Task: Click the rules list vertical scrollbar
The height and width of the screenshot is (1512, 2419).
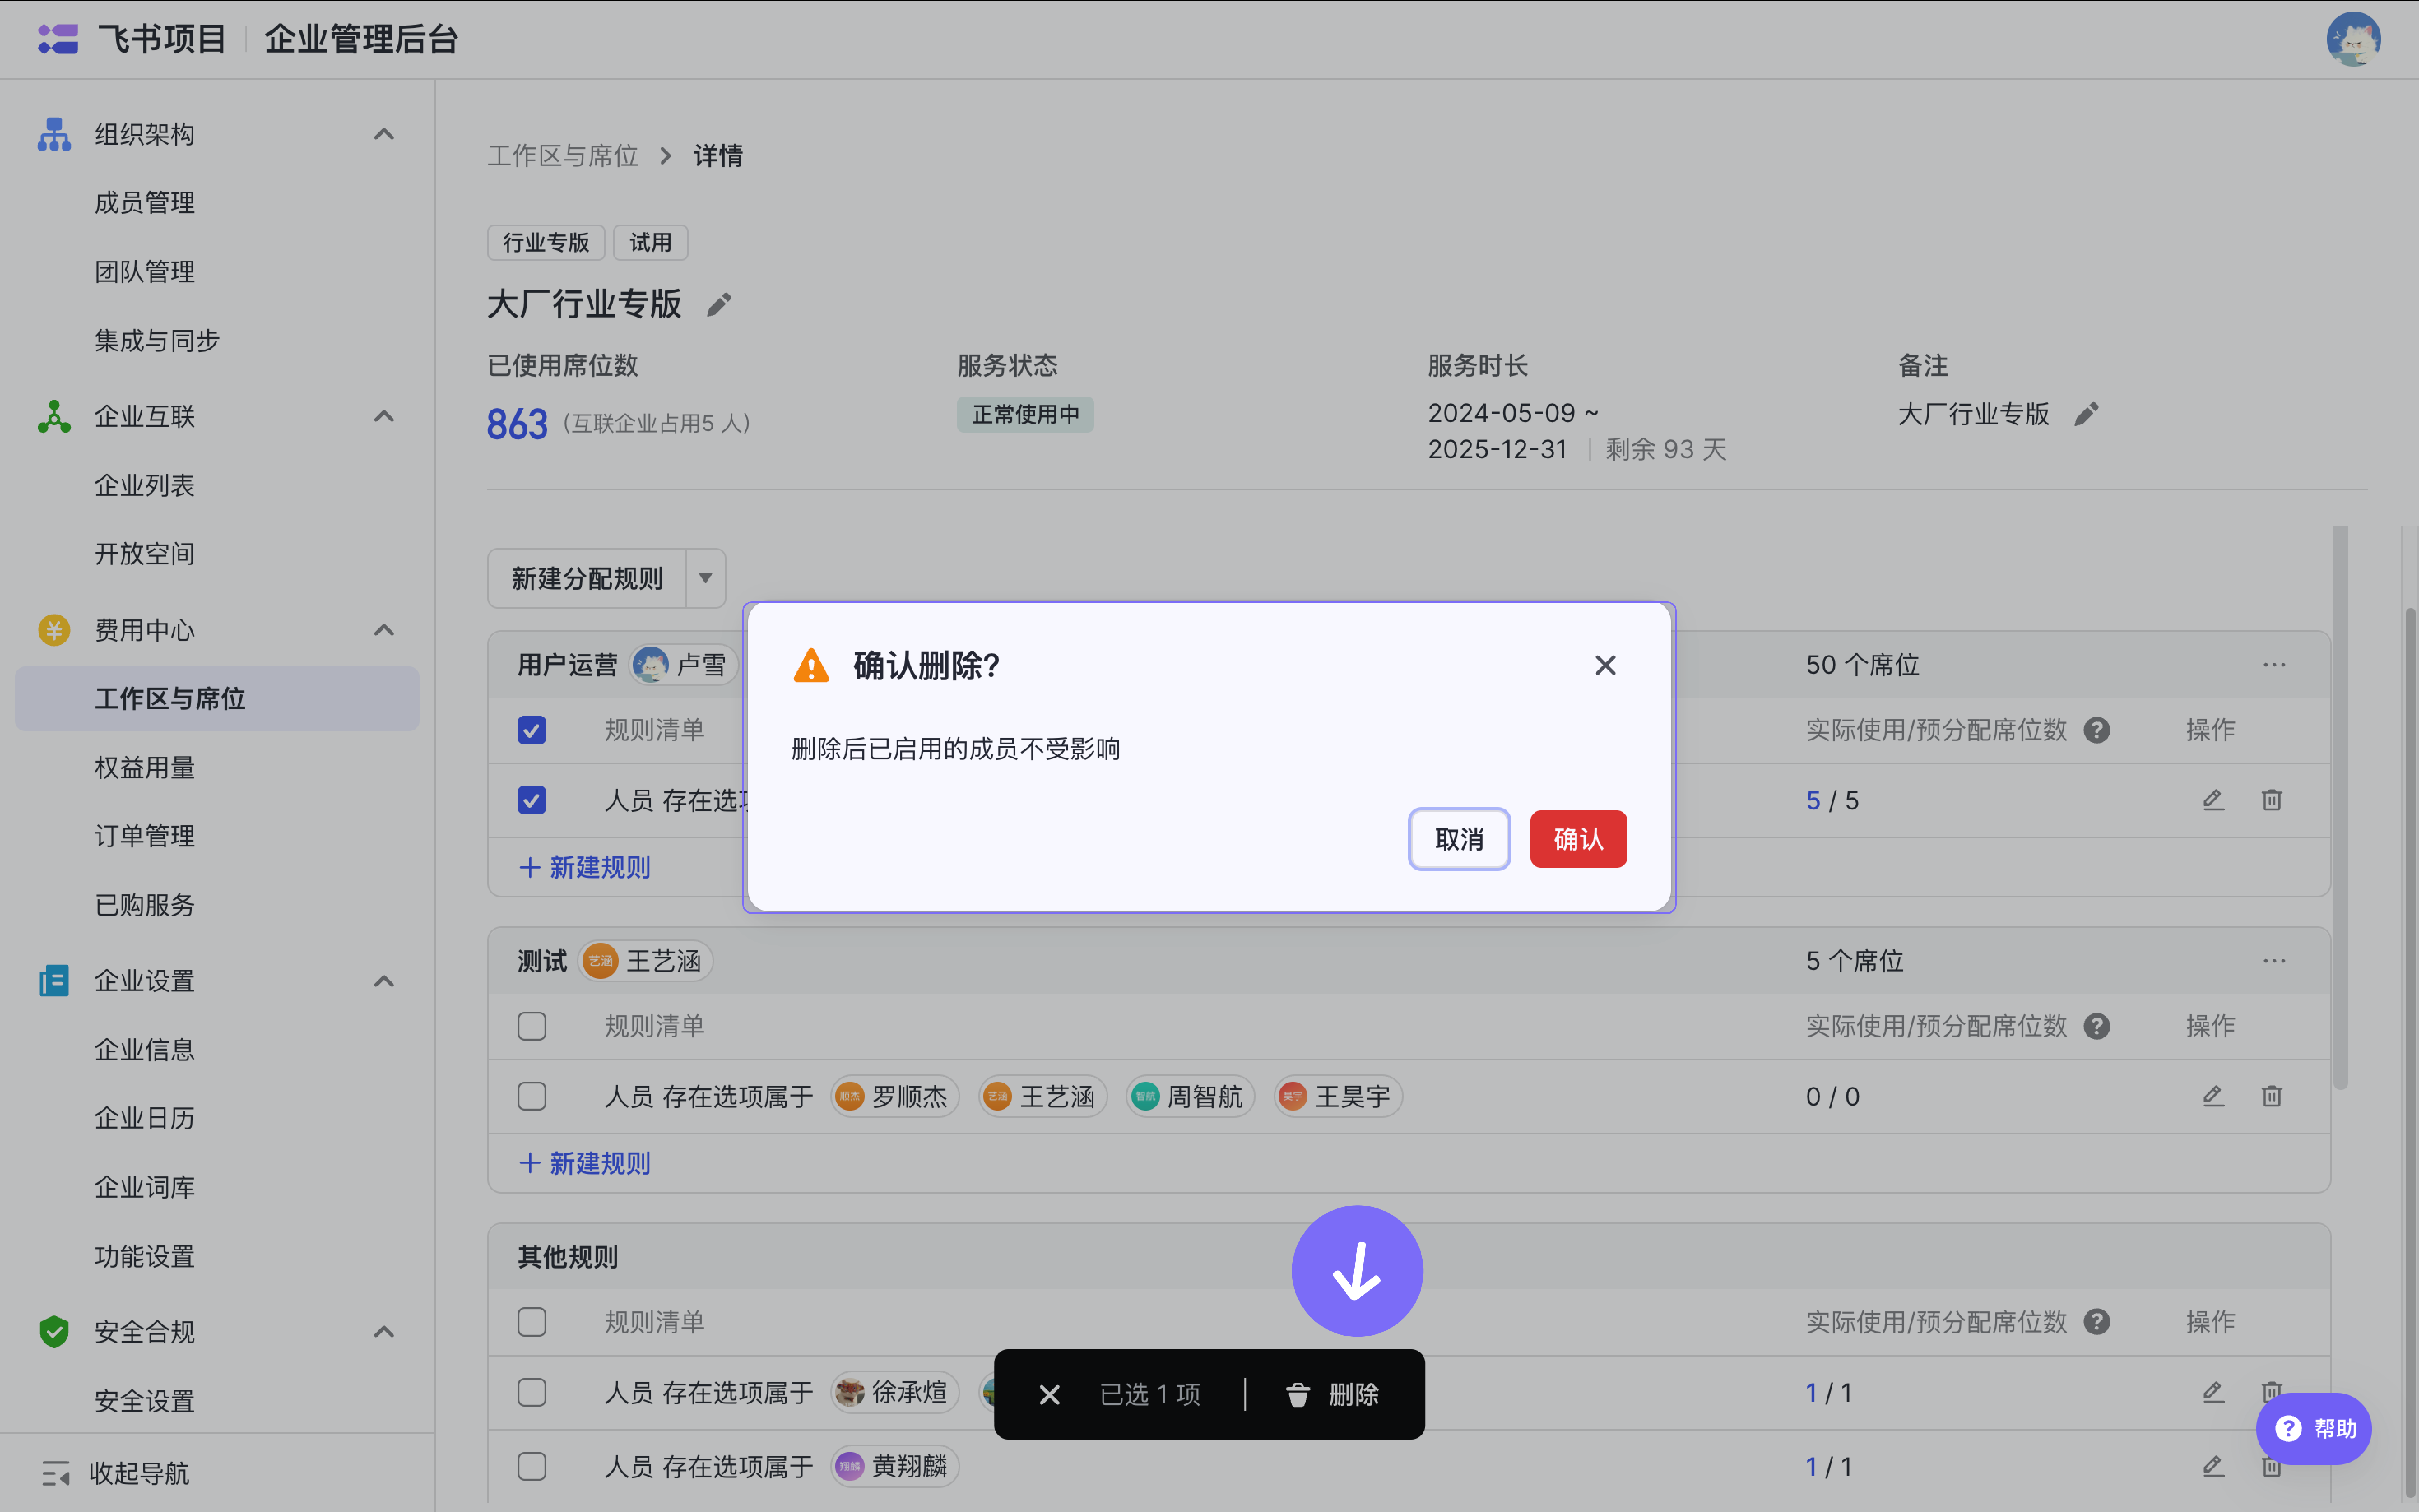Action: [x=2340, y=808]
